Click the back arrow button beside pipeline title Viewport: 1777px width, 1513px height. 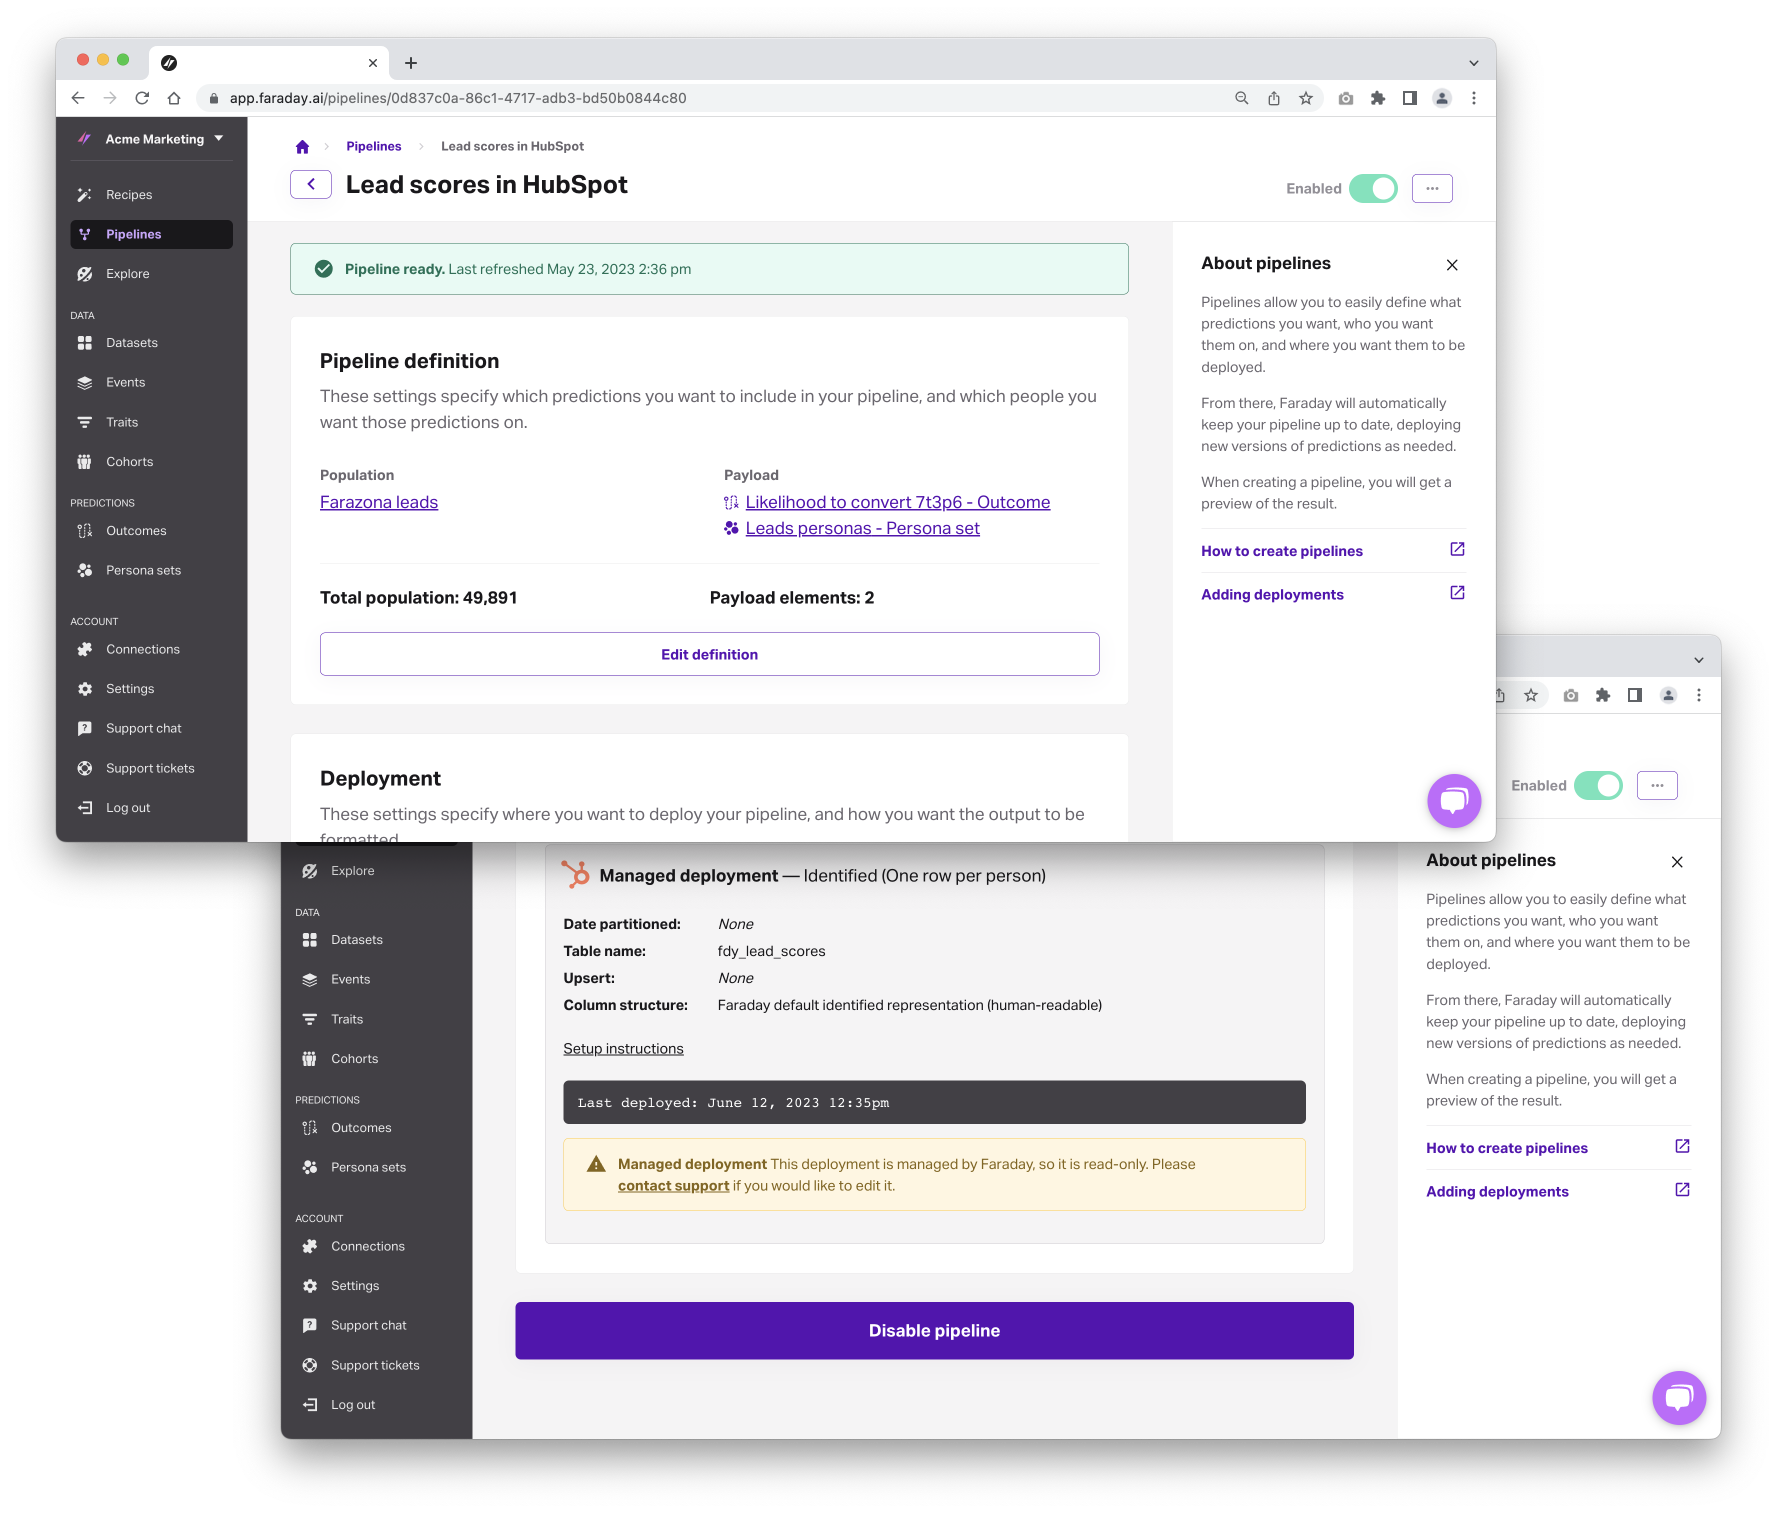pyautogui.click(x=311, y=185)
